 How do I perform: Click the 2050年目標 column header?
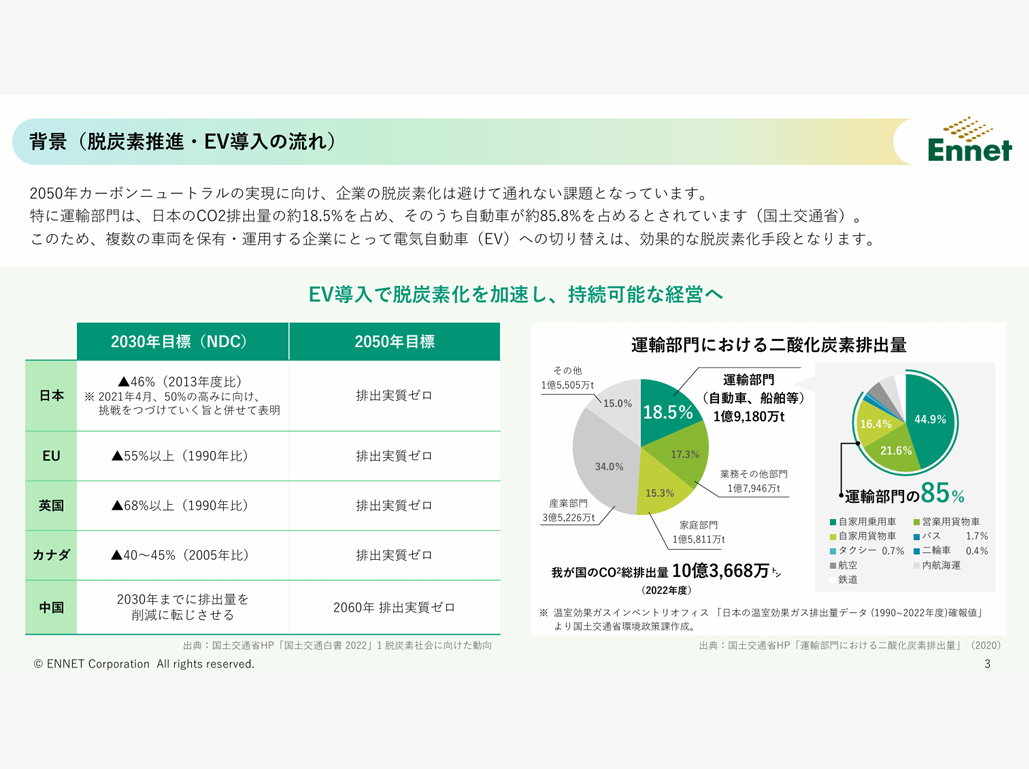pos(394,341)
